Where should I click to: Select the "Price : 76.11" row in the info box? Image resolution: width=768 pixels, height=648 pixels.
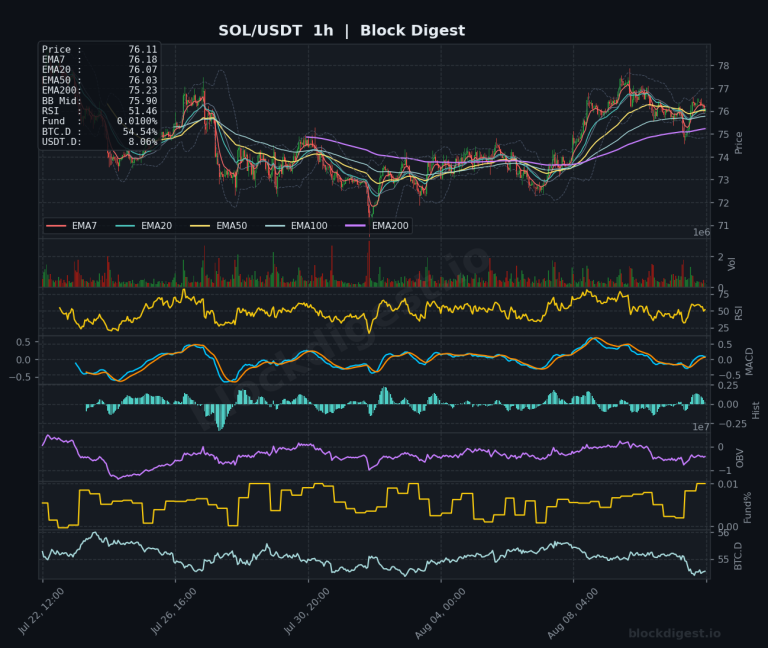[x=99, y=49]
